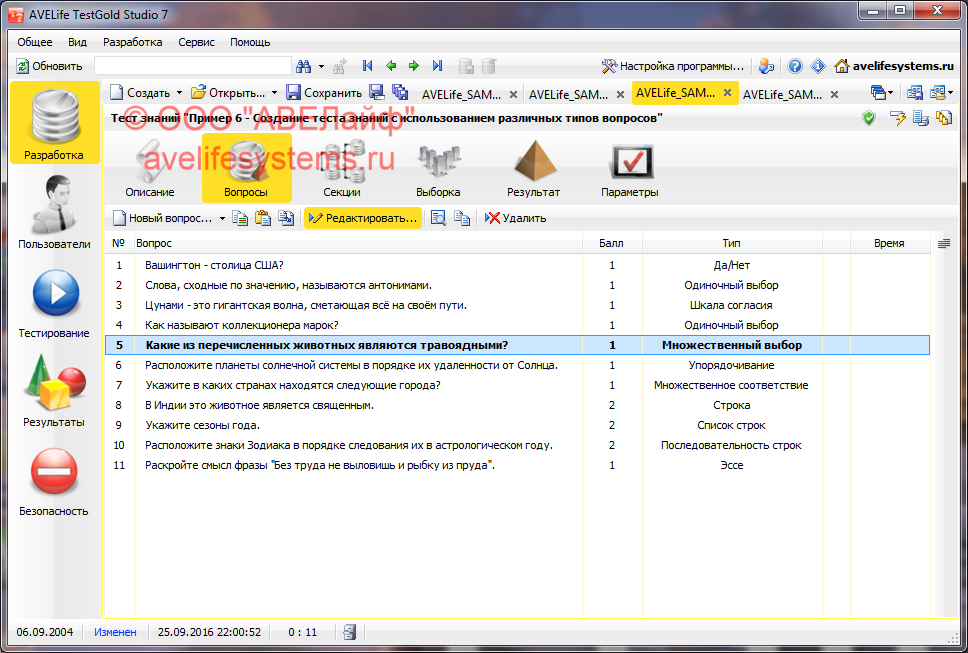Click the Редактировать button
968x653 pixels.
[x=363, y=218]
